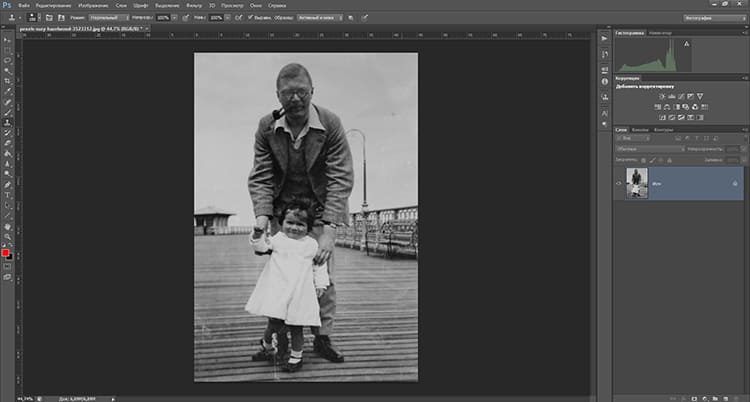
Task: Open the Filter menu
Action: (194, 6)
